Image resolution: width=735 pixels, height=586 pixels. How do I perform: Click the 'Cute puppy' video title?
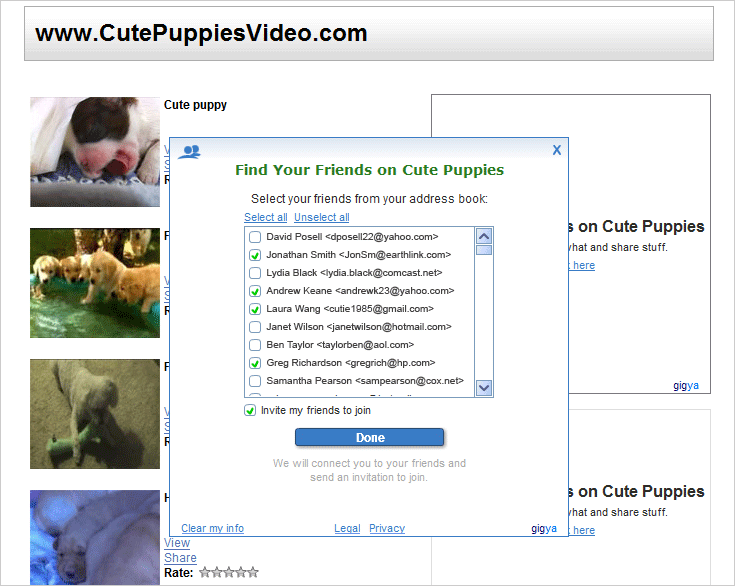coord(195,105)
